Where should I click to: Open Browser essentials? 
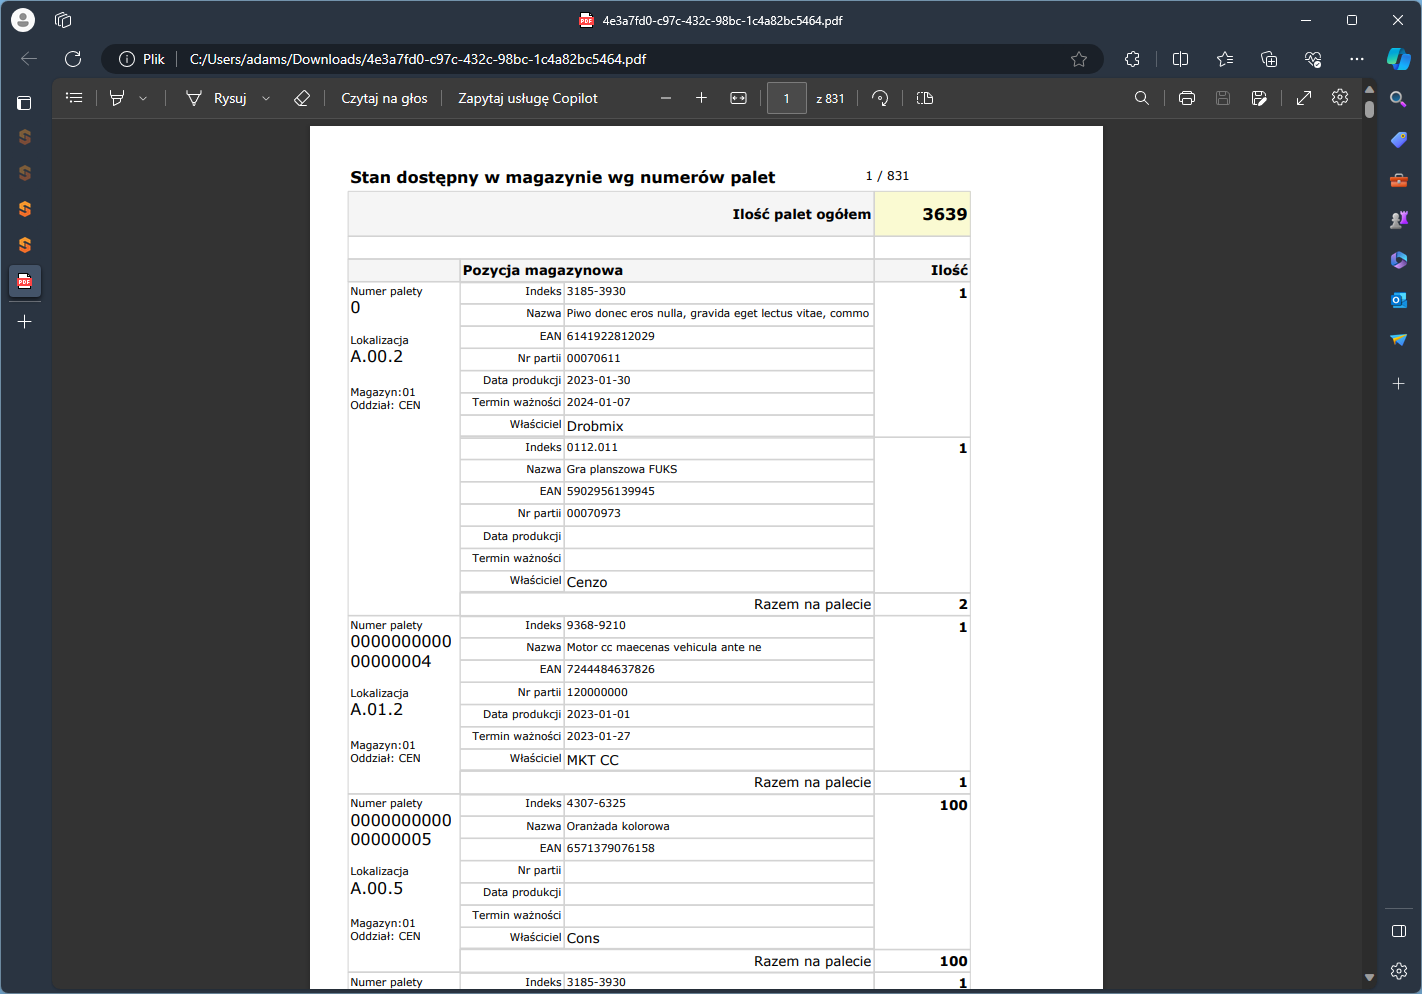point(1313,59)
